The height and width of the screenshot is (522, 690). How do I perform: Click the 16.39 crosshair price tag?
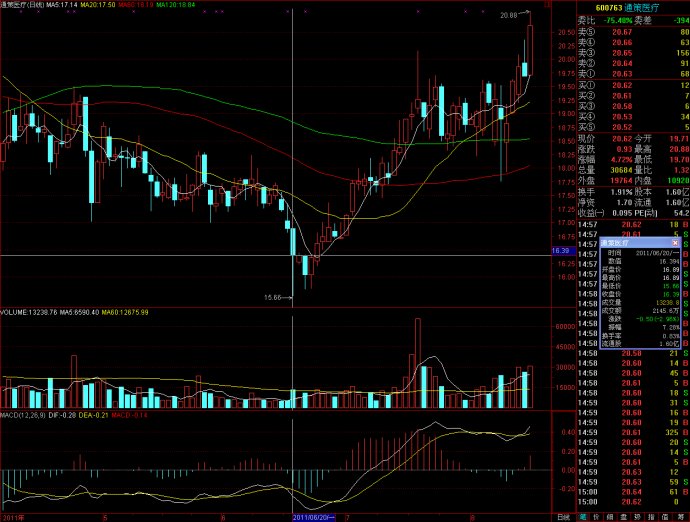[561, 251]
